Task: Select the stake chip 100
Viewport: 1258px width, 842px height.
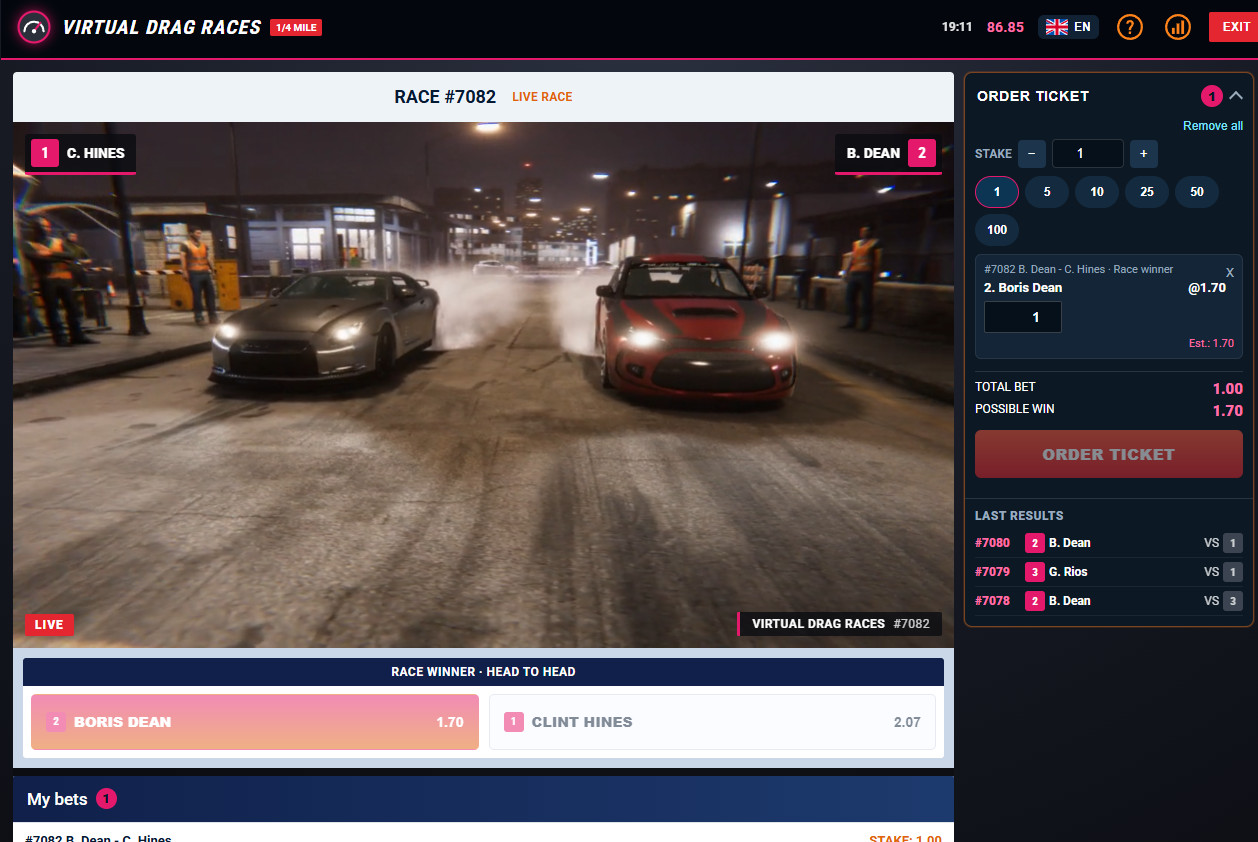Action: point(997,230)
